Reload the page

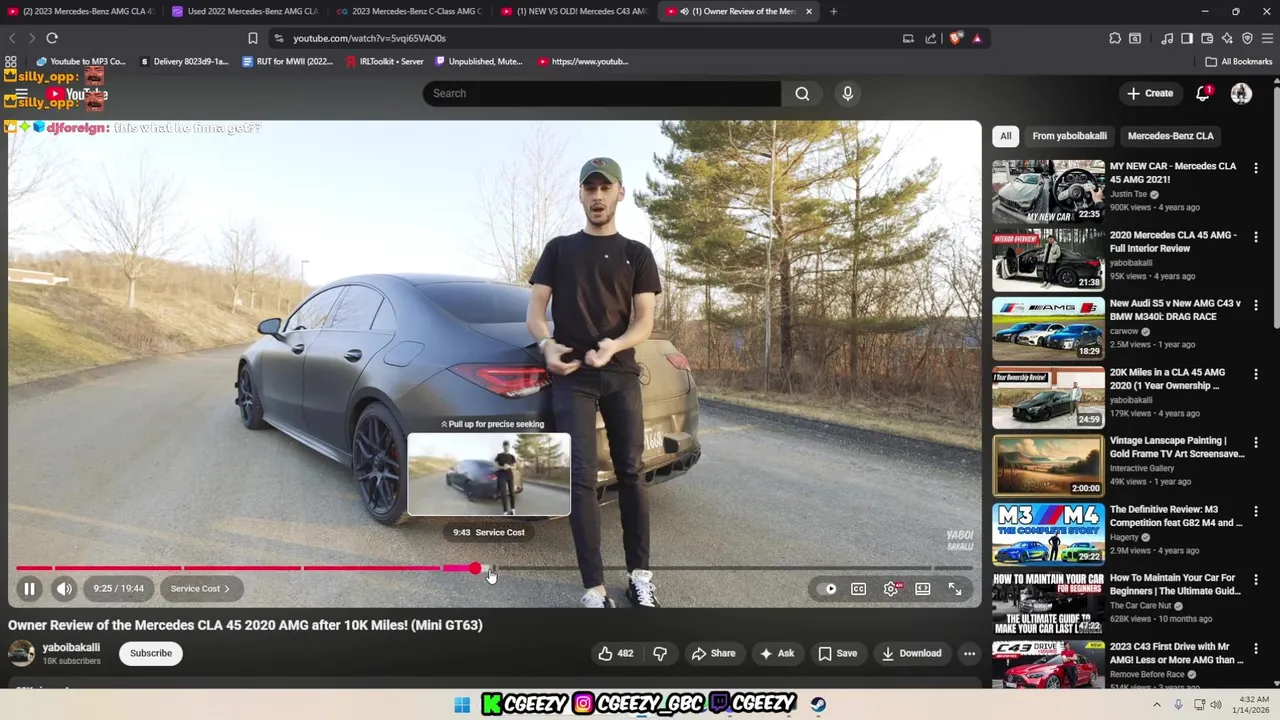[52, 38]
